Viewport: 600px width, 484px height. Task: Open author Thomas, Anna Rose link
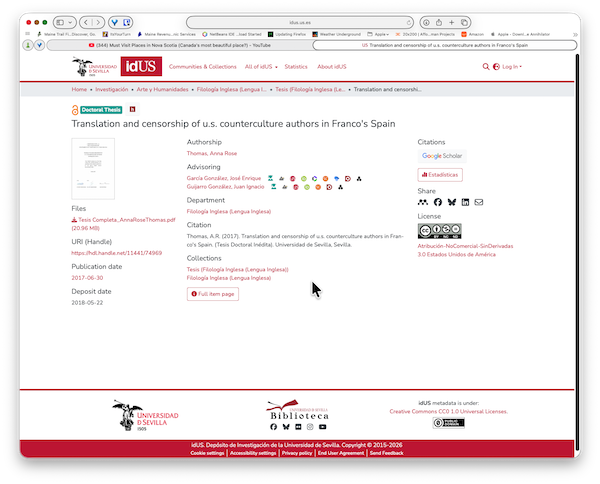pyautogui.click(x=212, y=153)
